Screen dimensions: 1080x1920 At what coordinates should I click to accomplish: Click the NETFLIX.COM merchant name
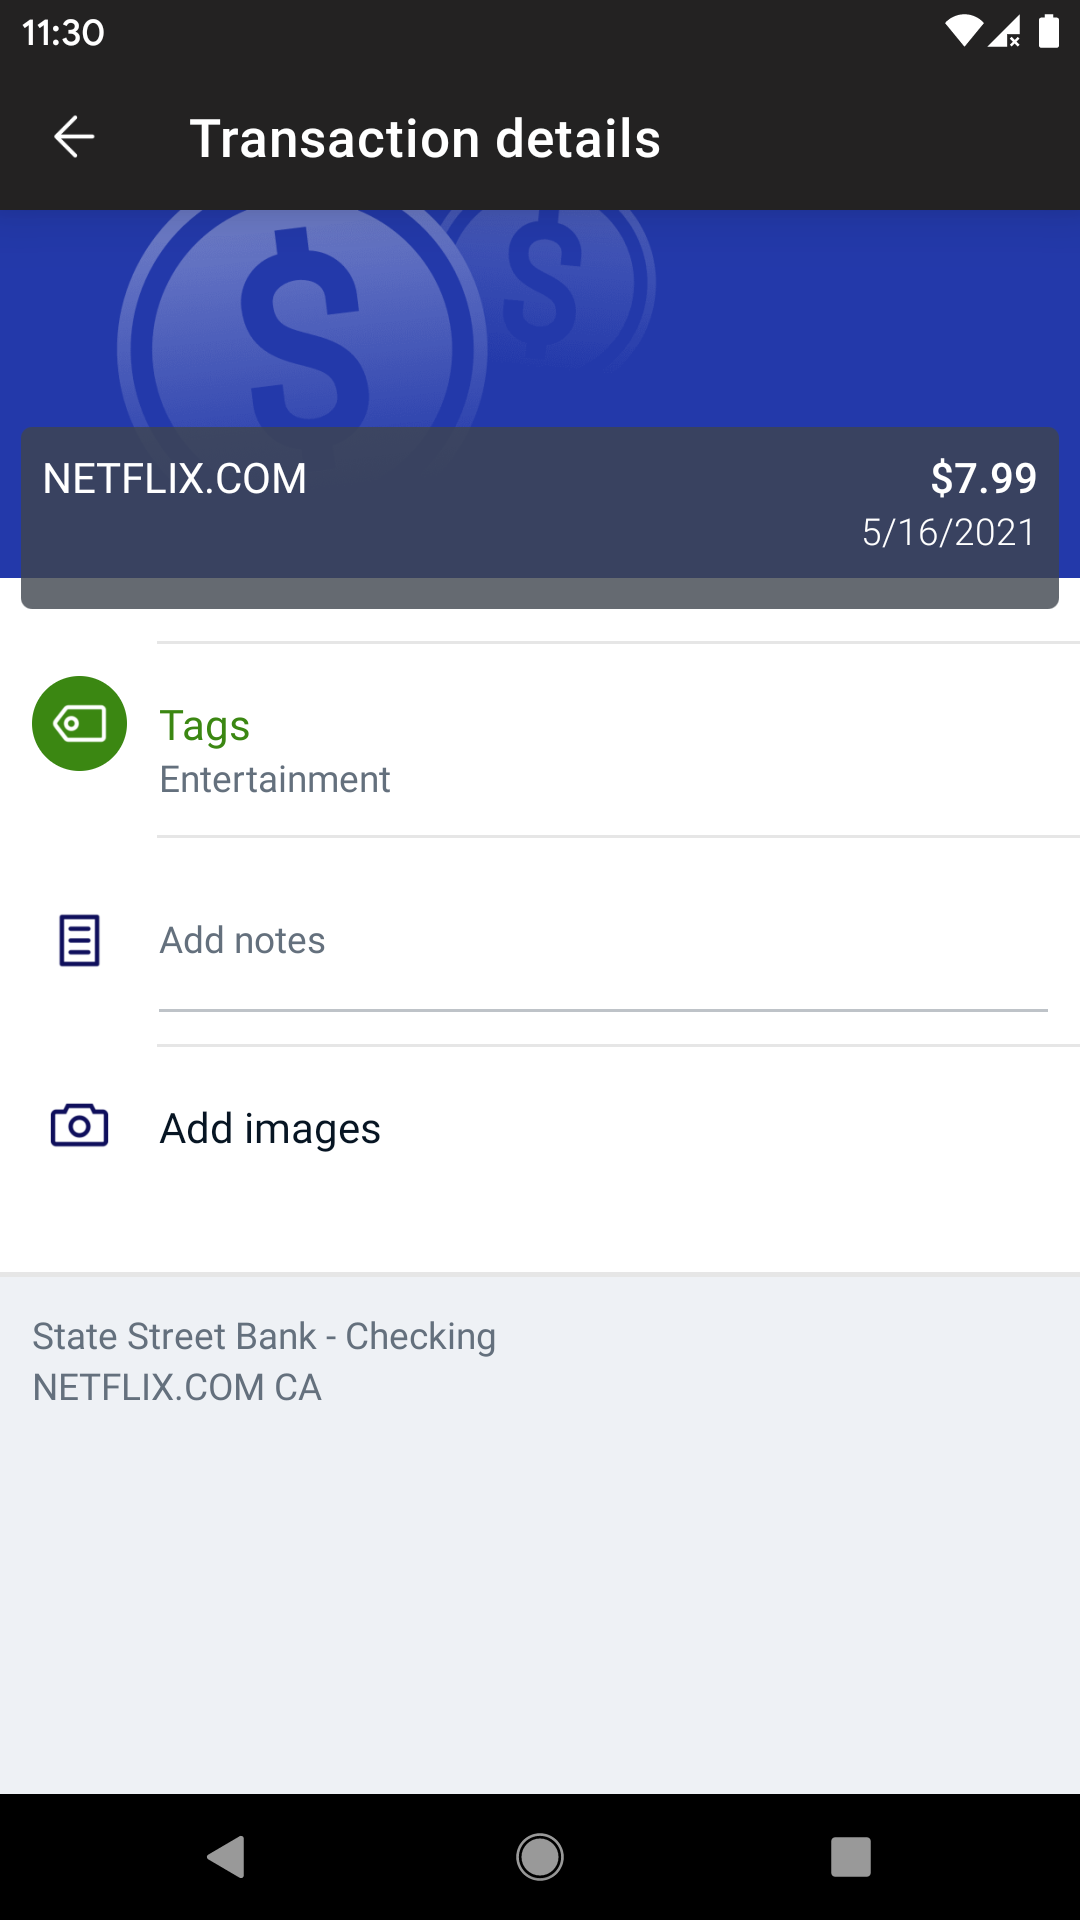pos(174,479)
